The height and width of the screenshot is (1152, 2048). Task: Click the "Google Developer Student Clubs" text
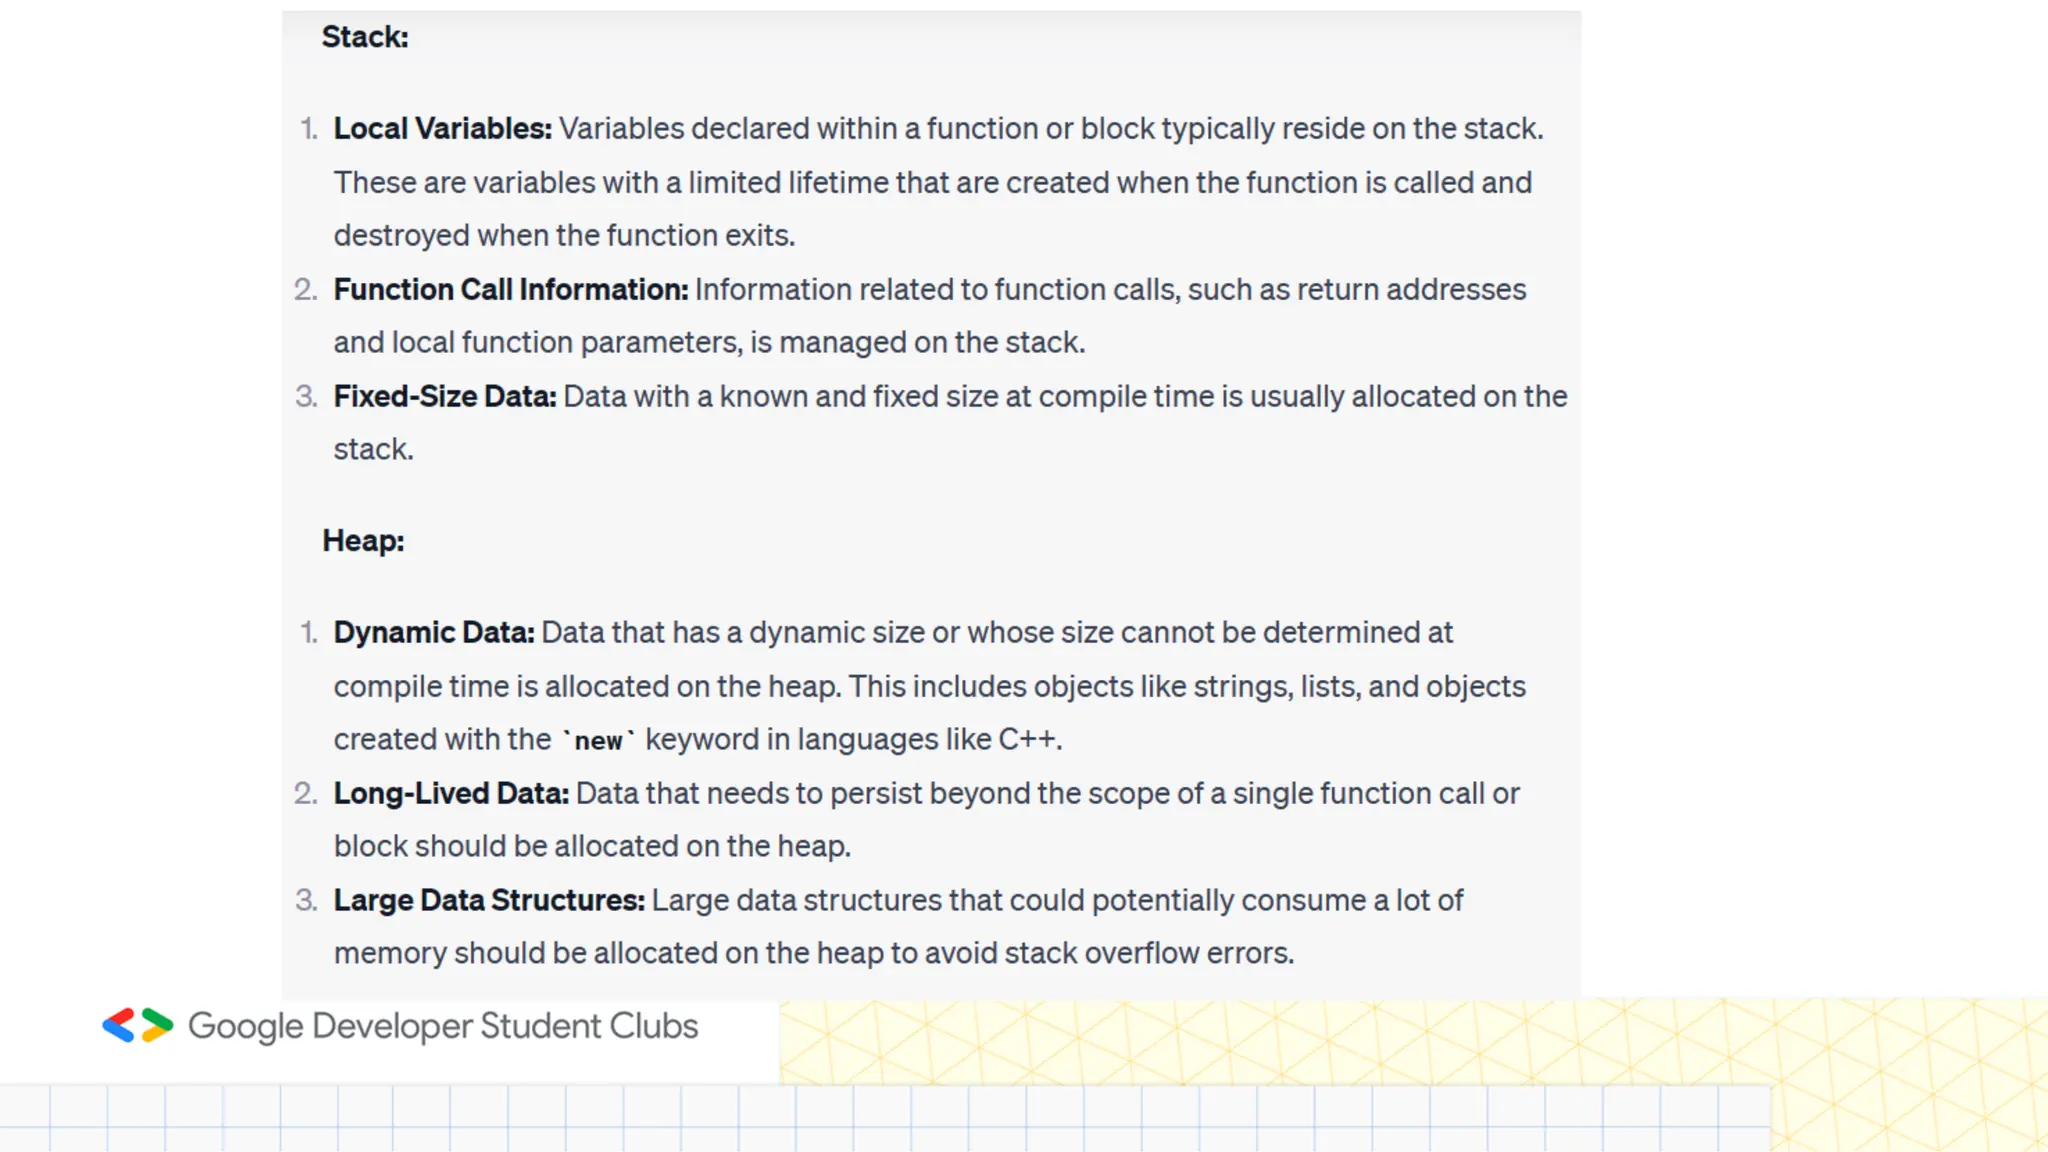click(443, 1026)
